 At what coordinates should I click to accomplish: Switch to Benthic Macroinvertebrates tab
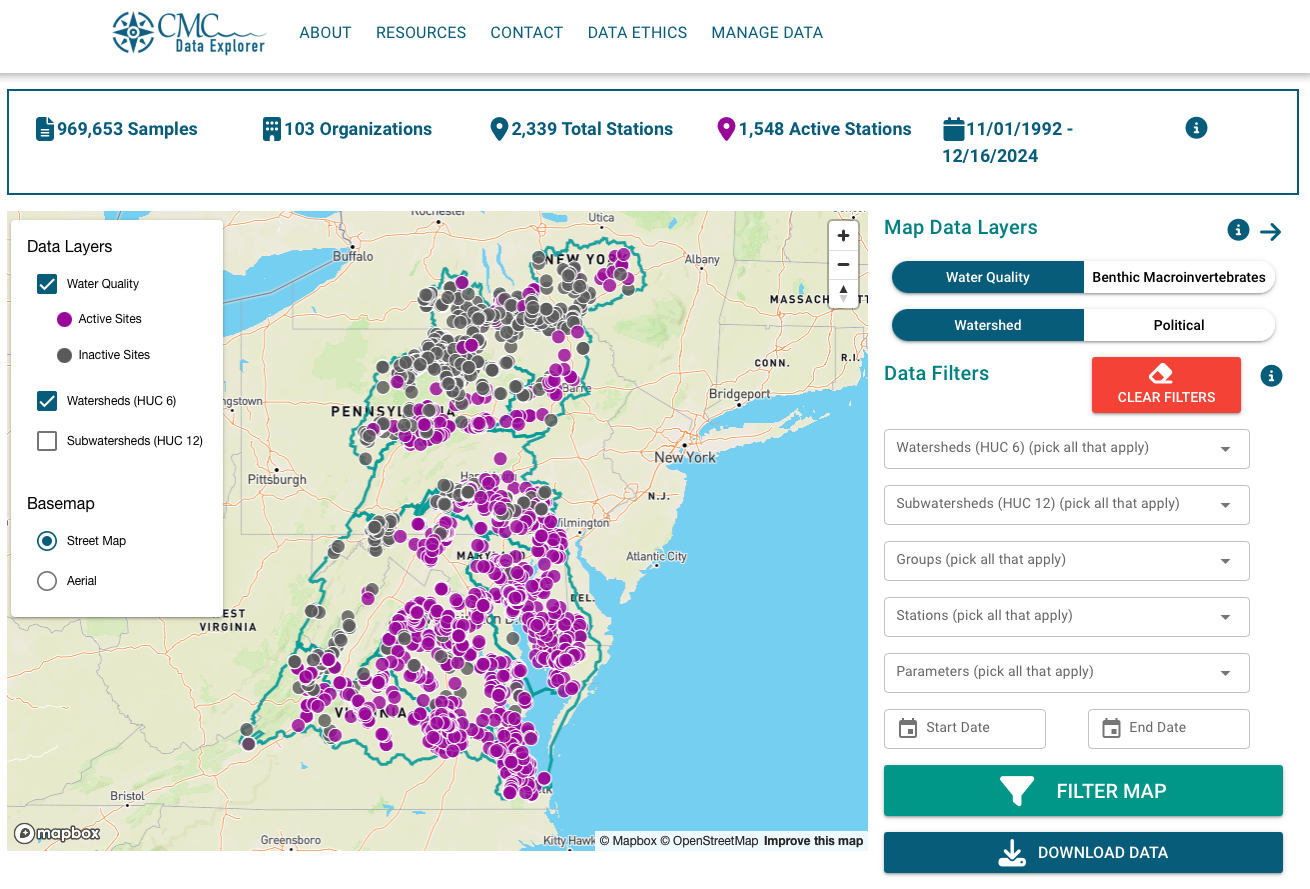coord(1178,277)
